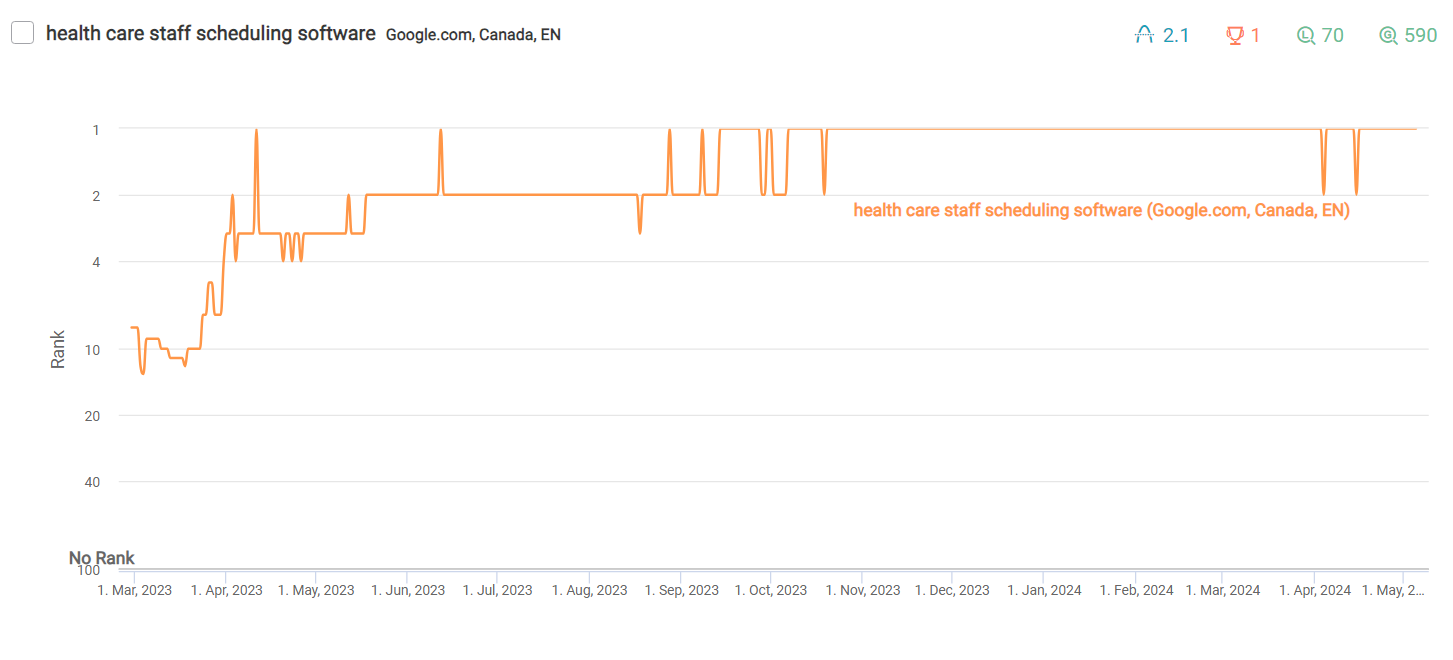The height and width of the screenshot is (660, 1453).
Task: Click the orange trophy best rank icon
Action: 1235,35
